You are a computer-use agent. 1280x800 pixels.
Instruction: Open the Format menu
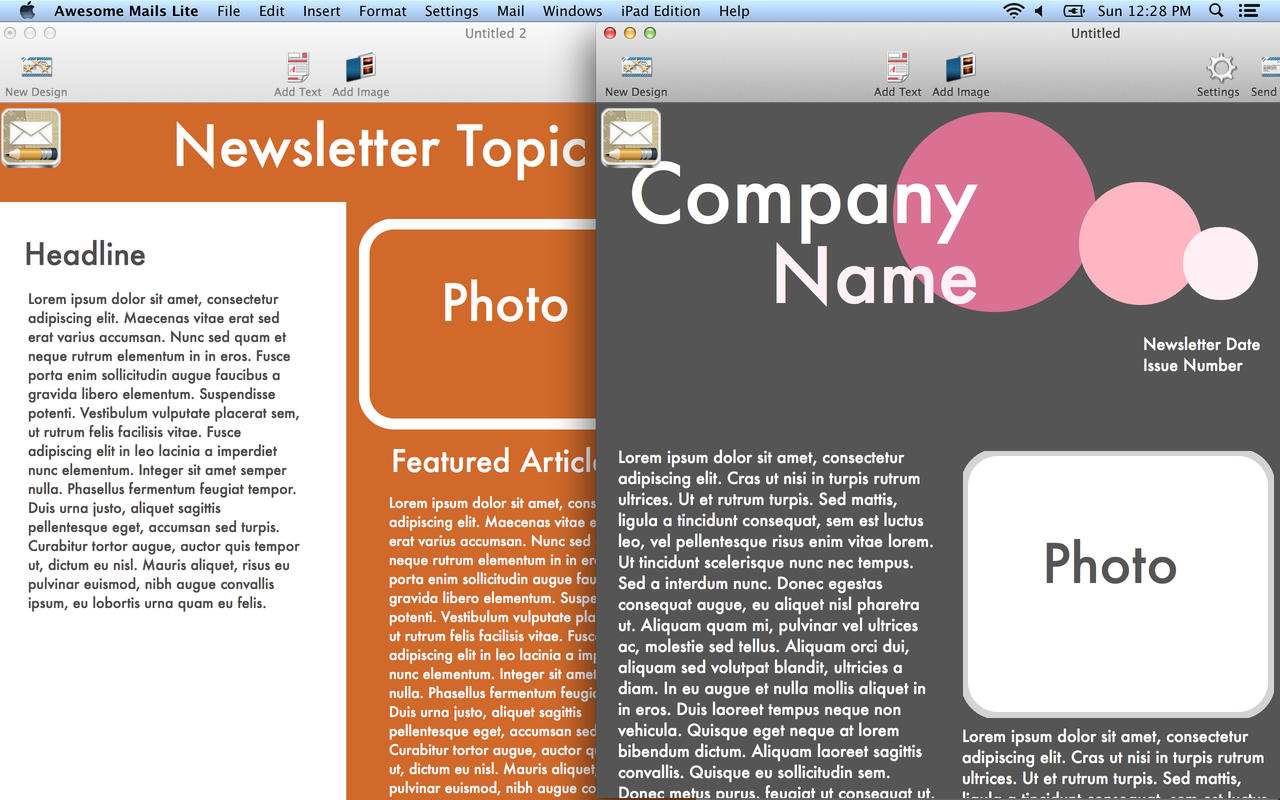point(382,11)
